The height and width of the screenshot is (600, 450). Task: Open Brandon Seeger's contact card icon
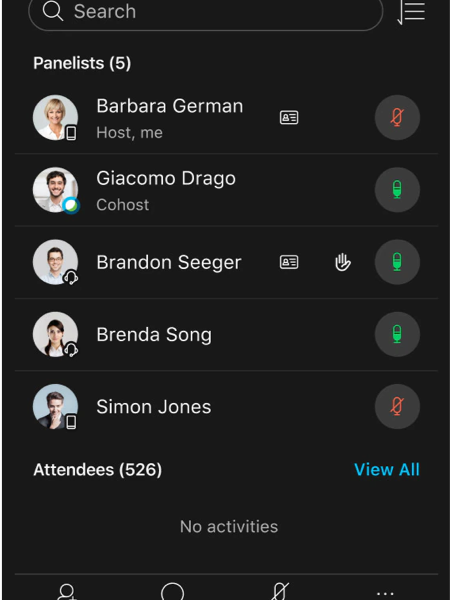tap(289, 262)
